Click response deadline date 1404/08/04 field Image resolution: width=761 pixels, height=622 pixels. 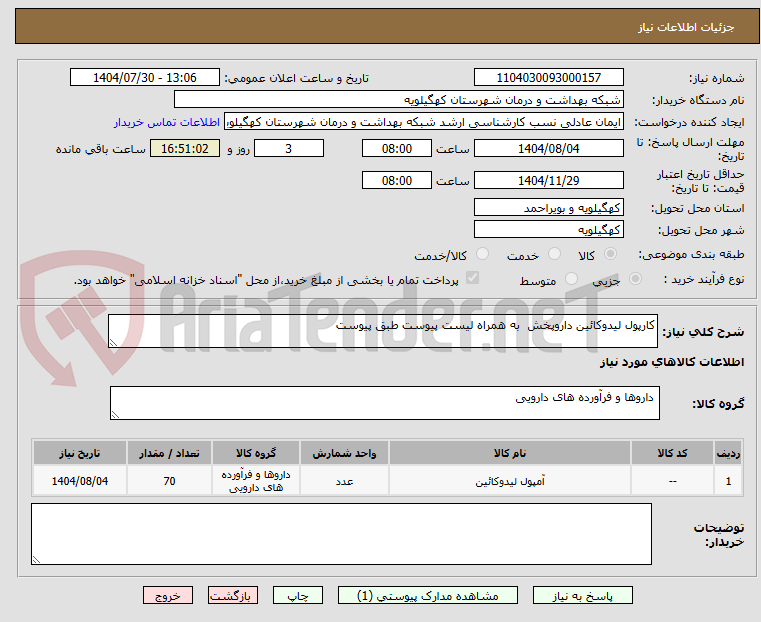coord(548,148)
